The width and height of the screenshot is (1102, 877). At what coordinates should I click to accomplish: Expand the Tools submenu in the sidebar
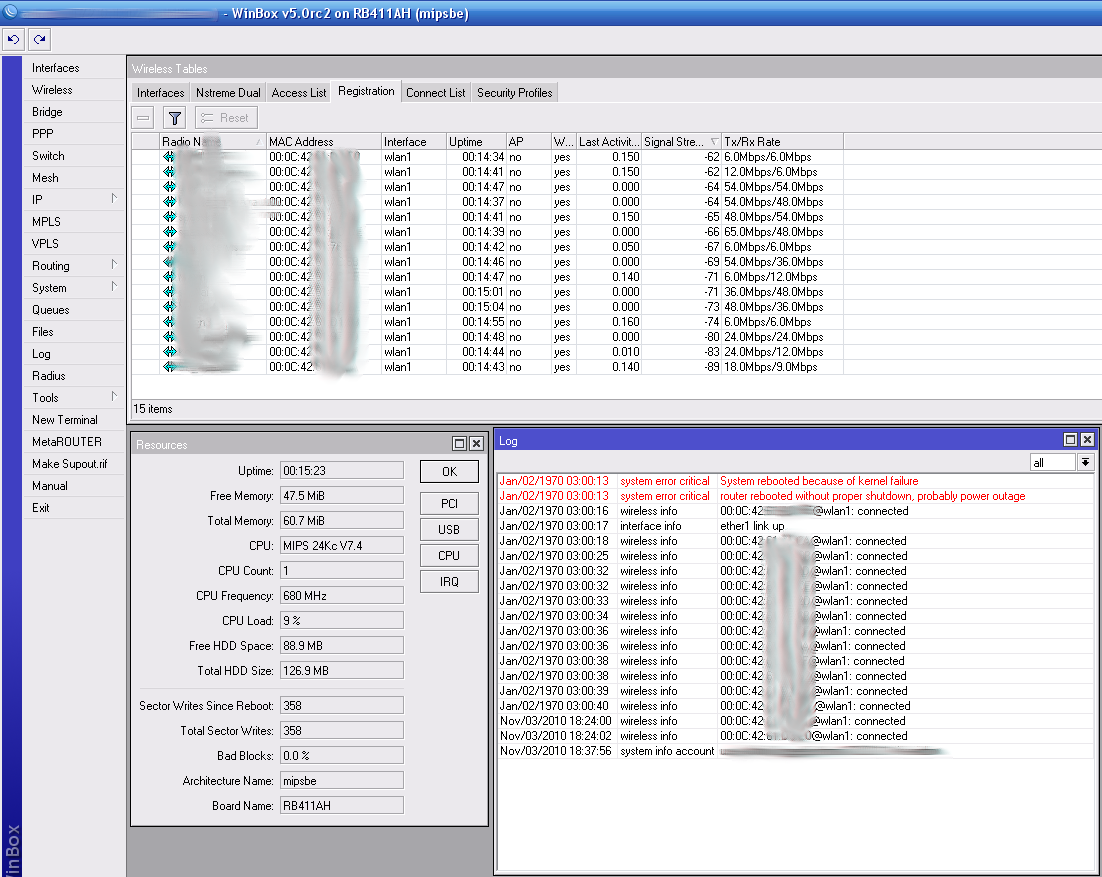114,397
